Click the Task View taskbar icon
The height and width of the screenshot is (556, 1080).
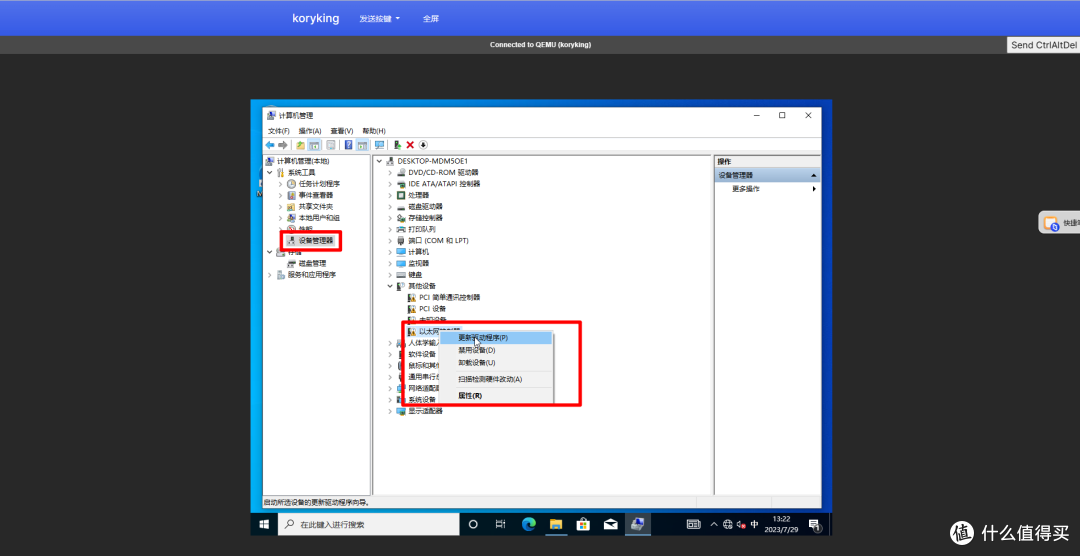click(x=501, y=524)
